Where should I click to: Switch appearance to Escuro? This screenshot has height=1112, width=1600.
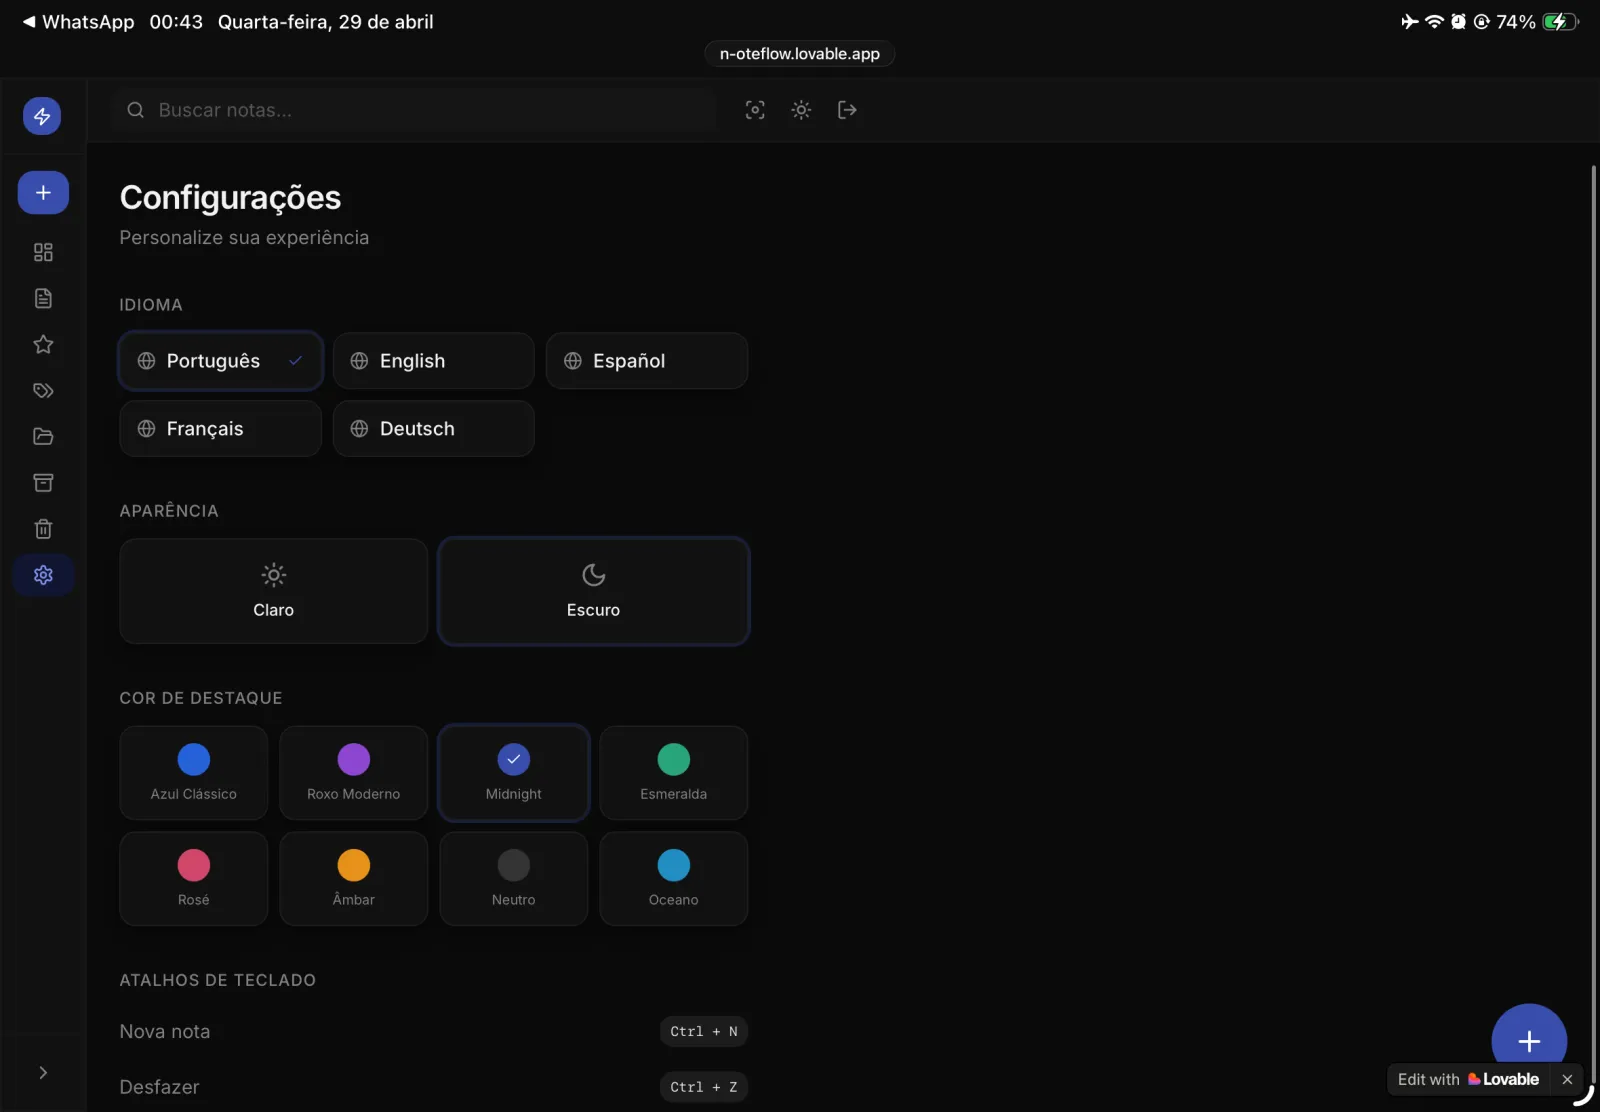pos(594,591)
